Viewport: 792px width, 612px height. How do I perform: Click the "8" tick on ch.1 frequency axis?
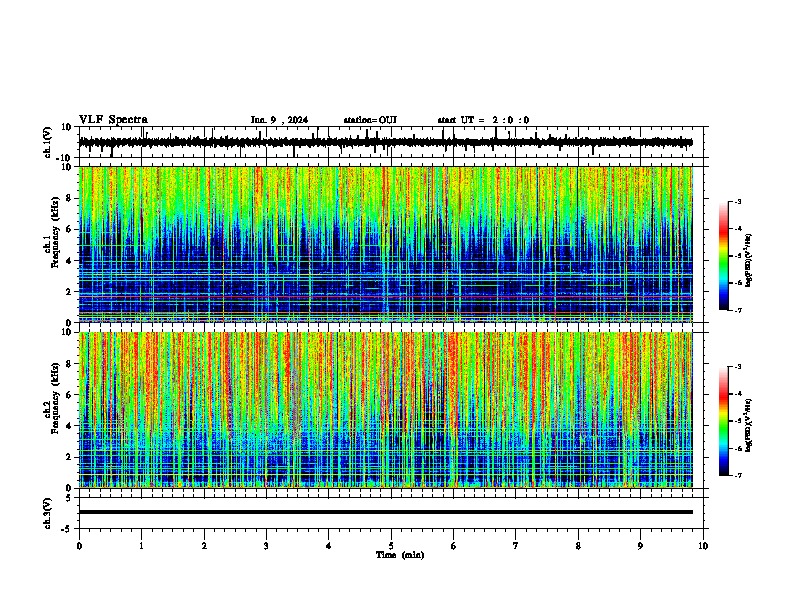[x=70, y=198]
